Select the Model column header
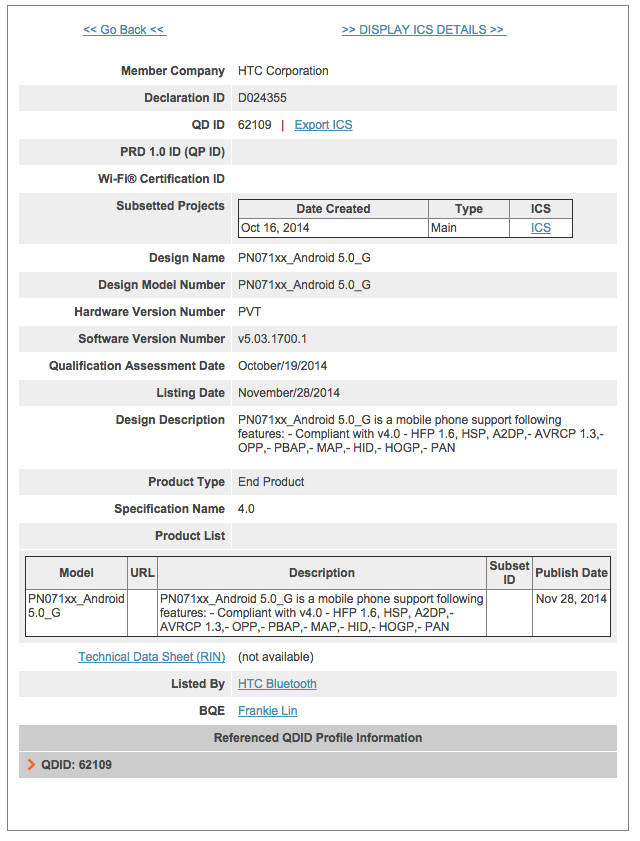This screenshot has height=841, width=640. 77,573
